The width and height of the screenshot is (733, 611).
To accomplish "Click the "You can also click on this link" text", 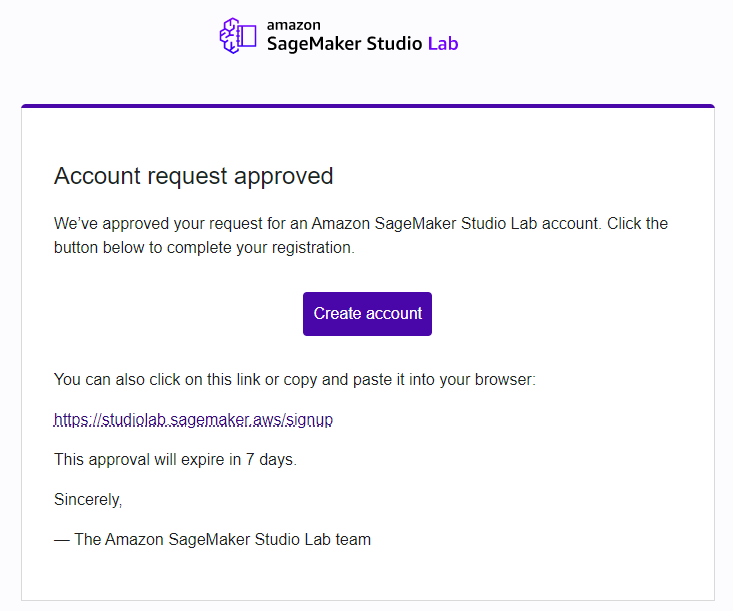I will (x=160, y=380).
